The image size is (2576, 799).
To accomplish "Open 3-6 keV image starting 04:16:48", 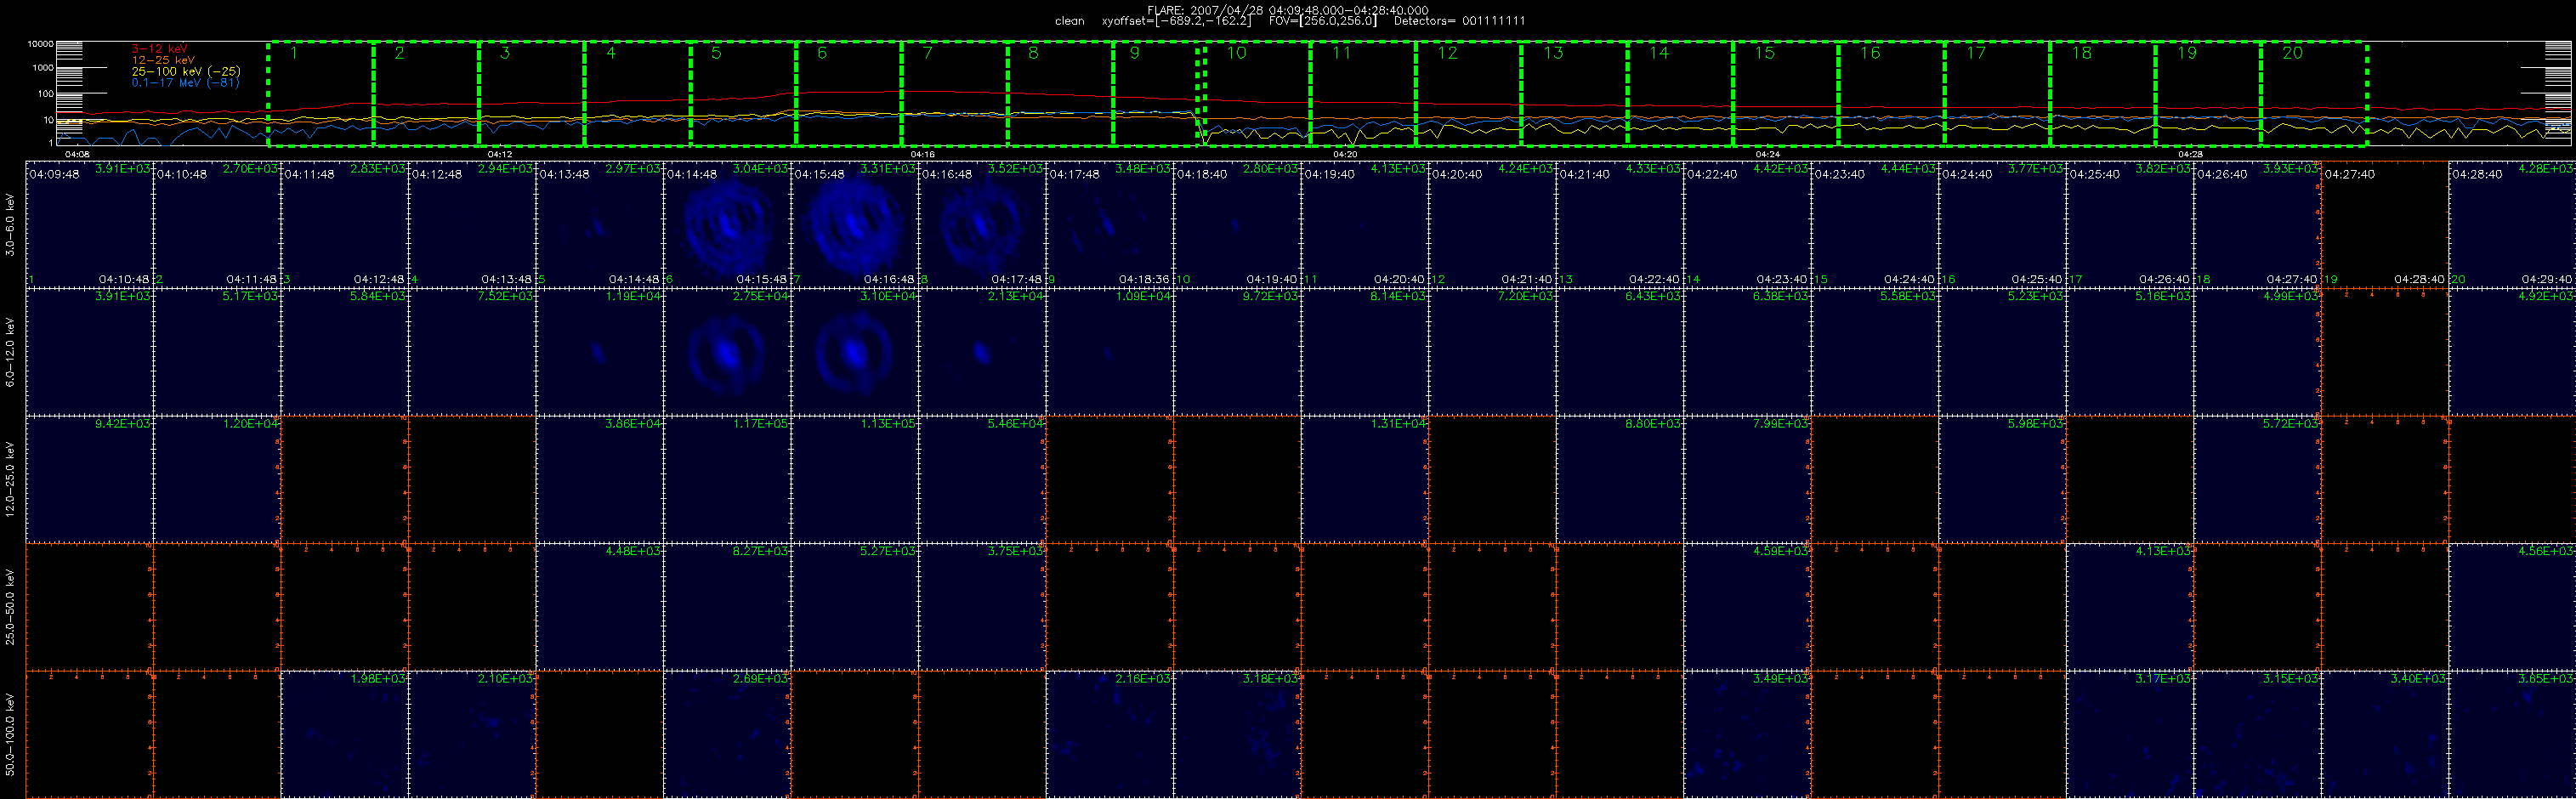I will [982, 225].
